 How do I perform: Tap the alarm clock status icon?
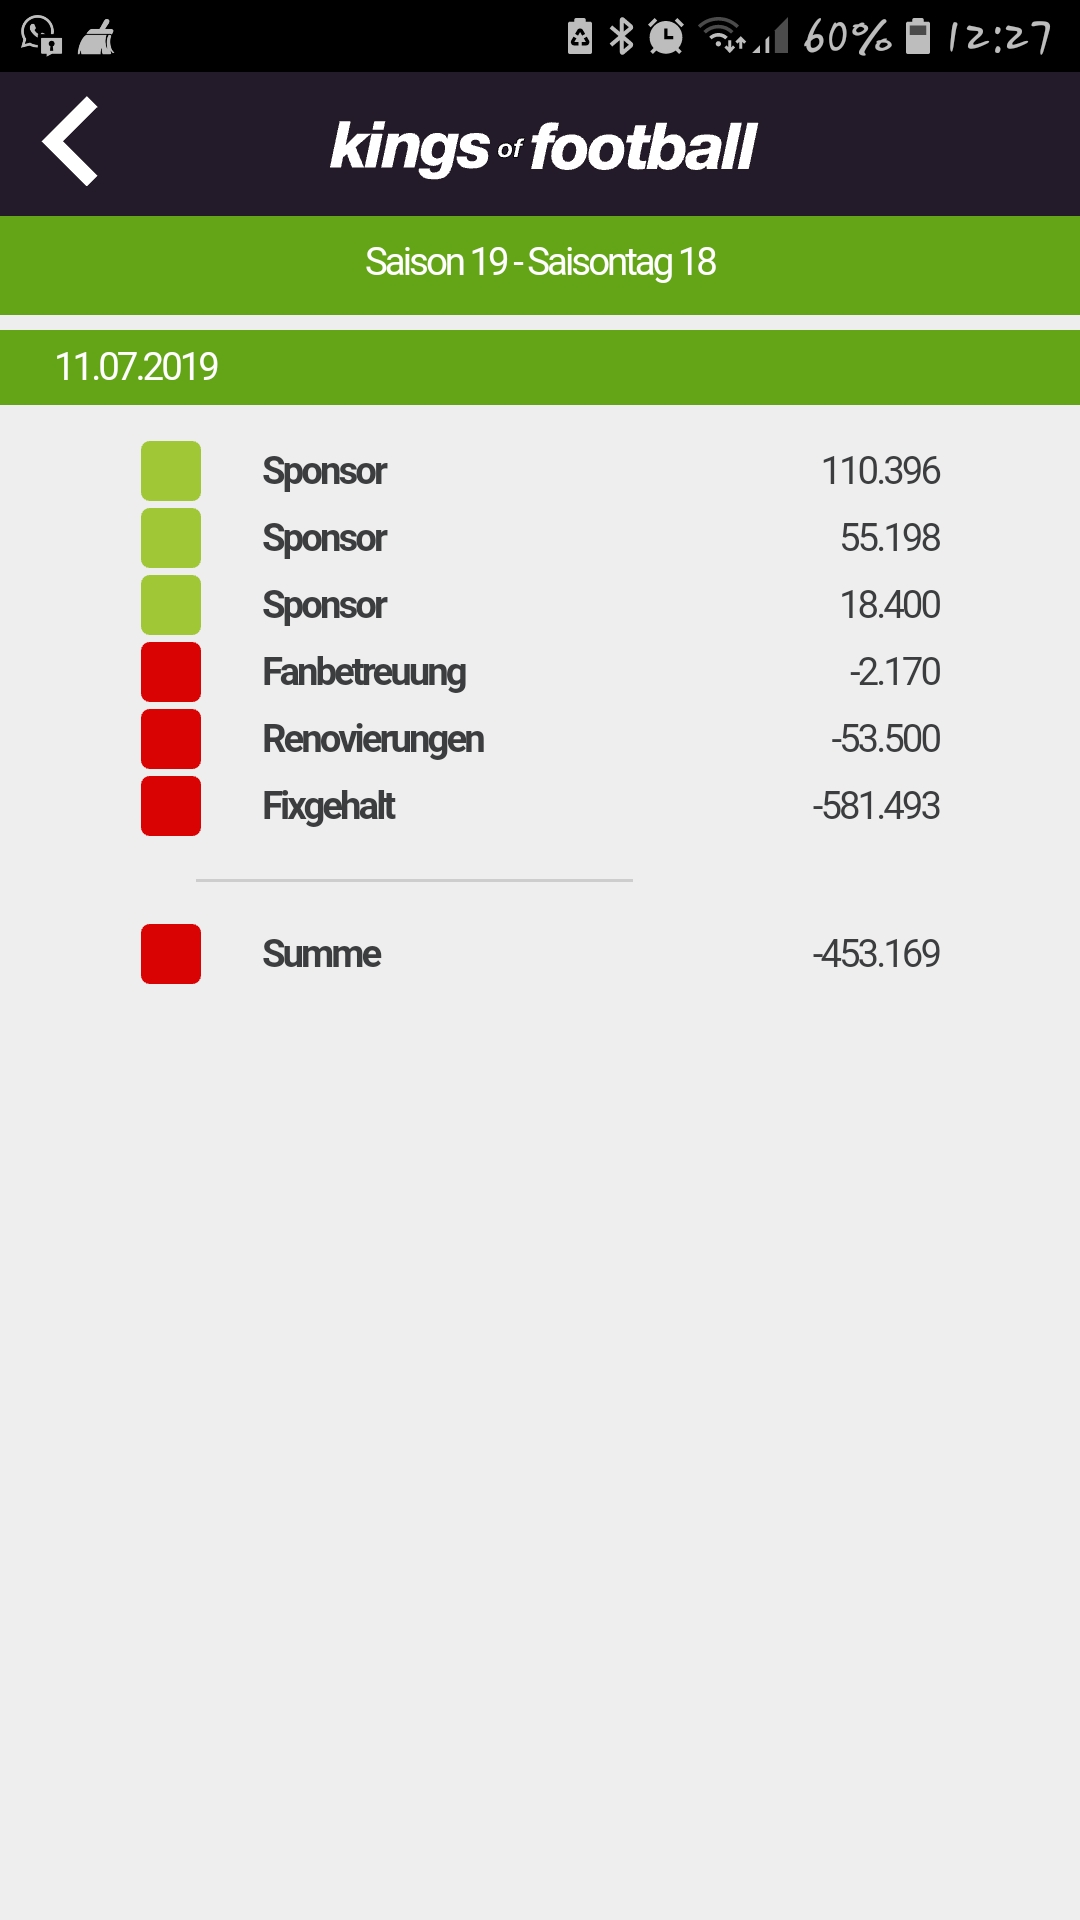[666, 37]
